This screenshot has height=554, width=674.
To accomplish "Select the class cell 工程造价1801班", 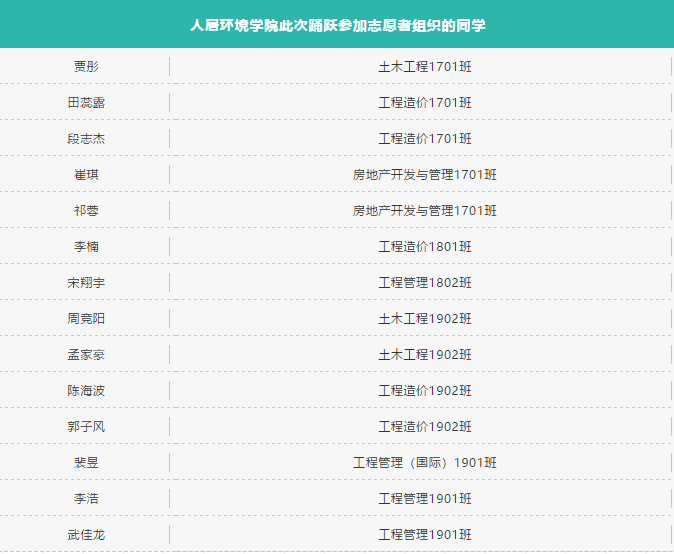I will tap(425, 246).
